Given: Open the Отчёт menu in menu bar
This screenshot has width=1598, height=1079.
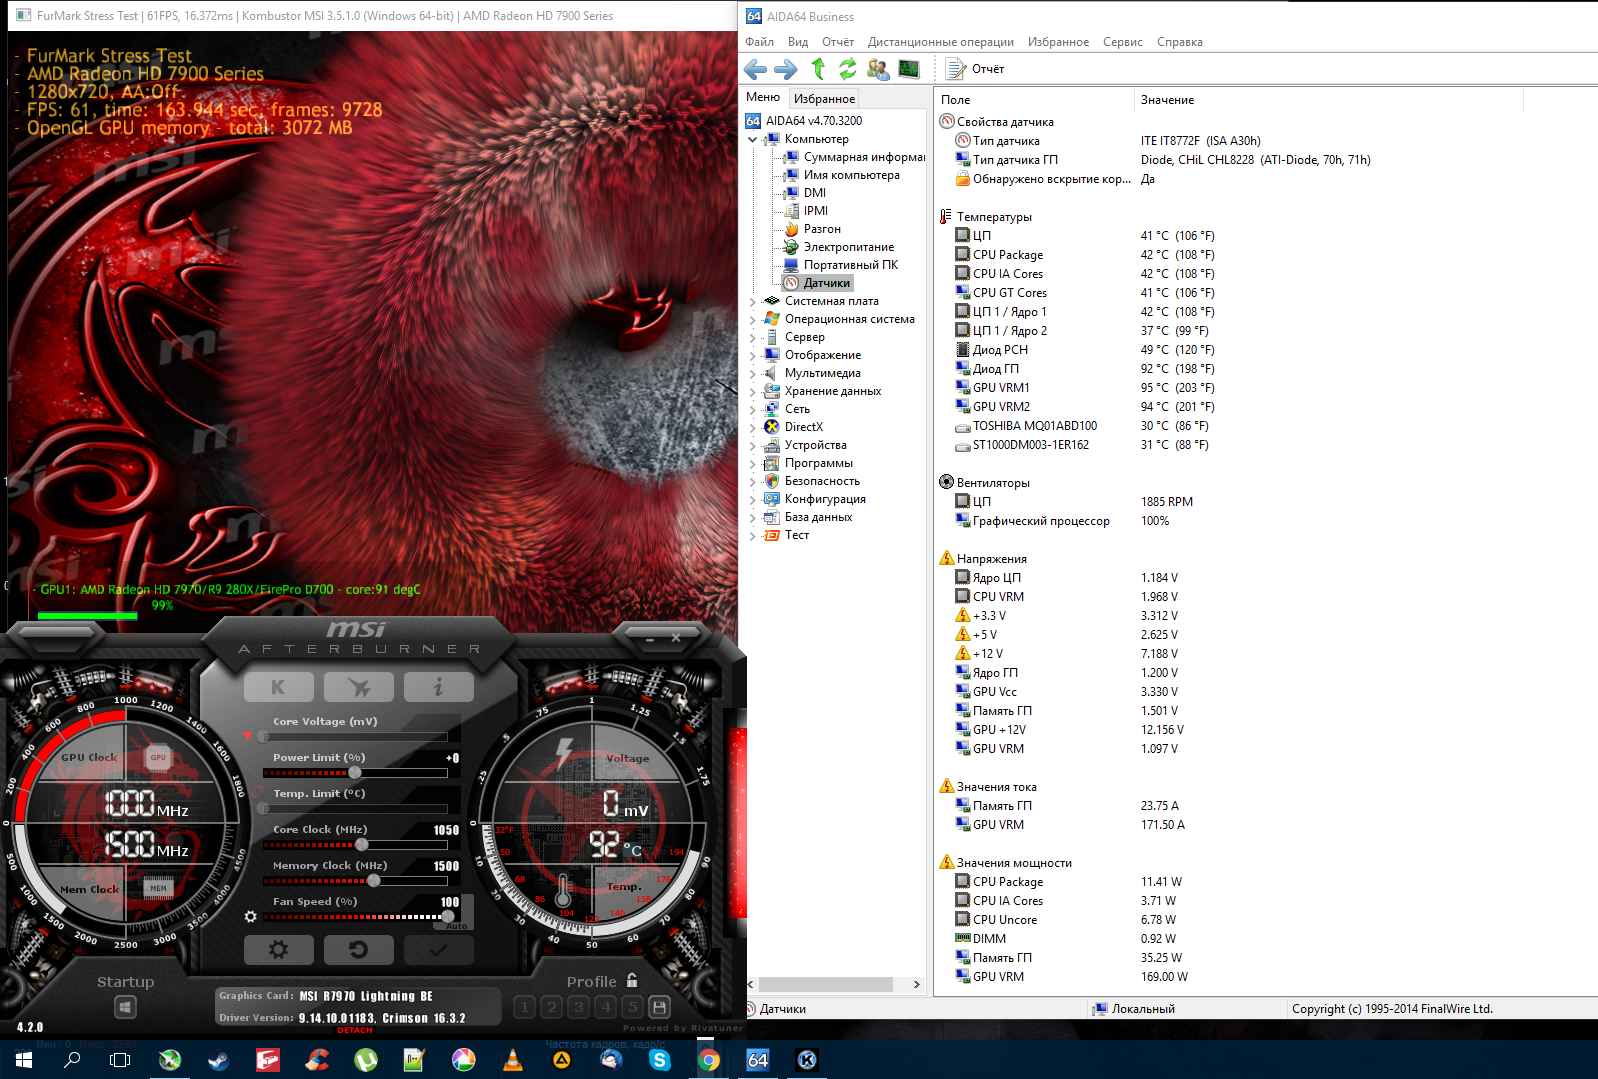Looking at the screenshot, I should [838, 42].
